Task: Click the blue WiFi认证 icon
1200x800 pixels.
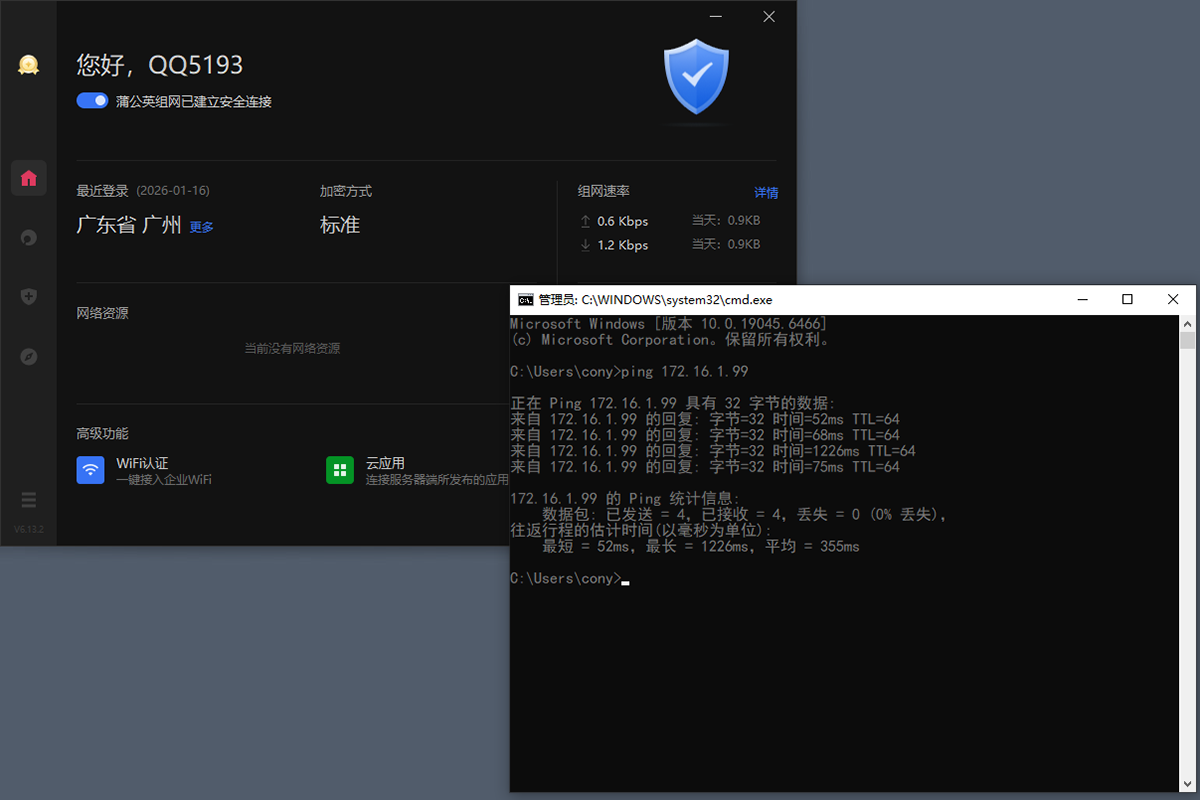Action: 90,470
